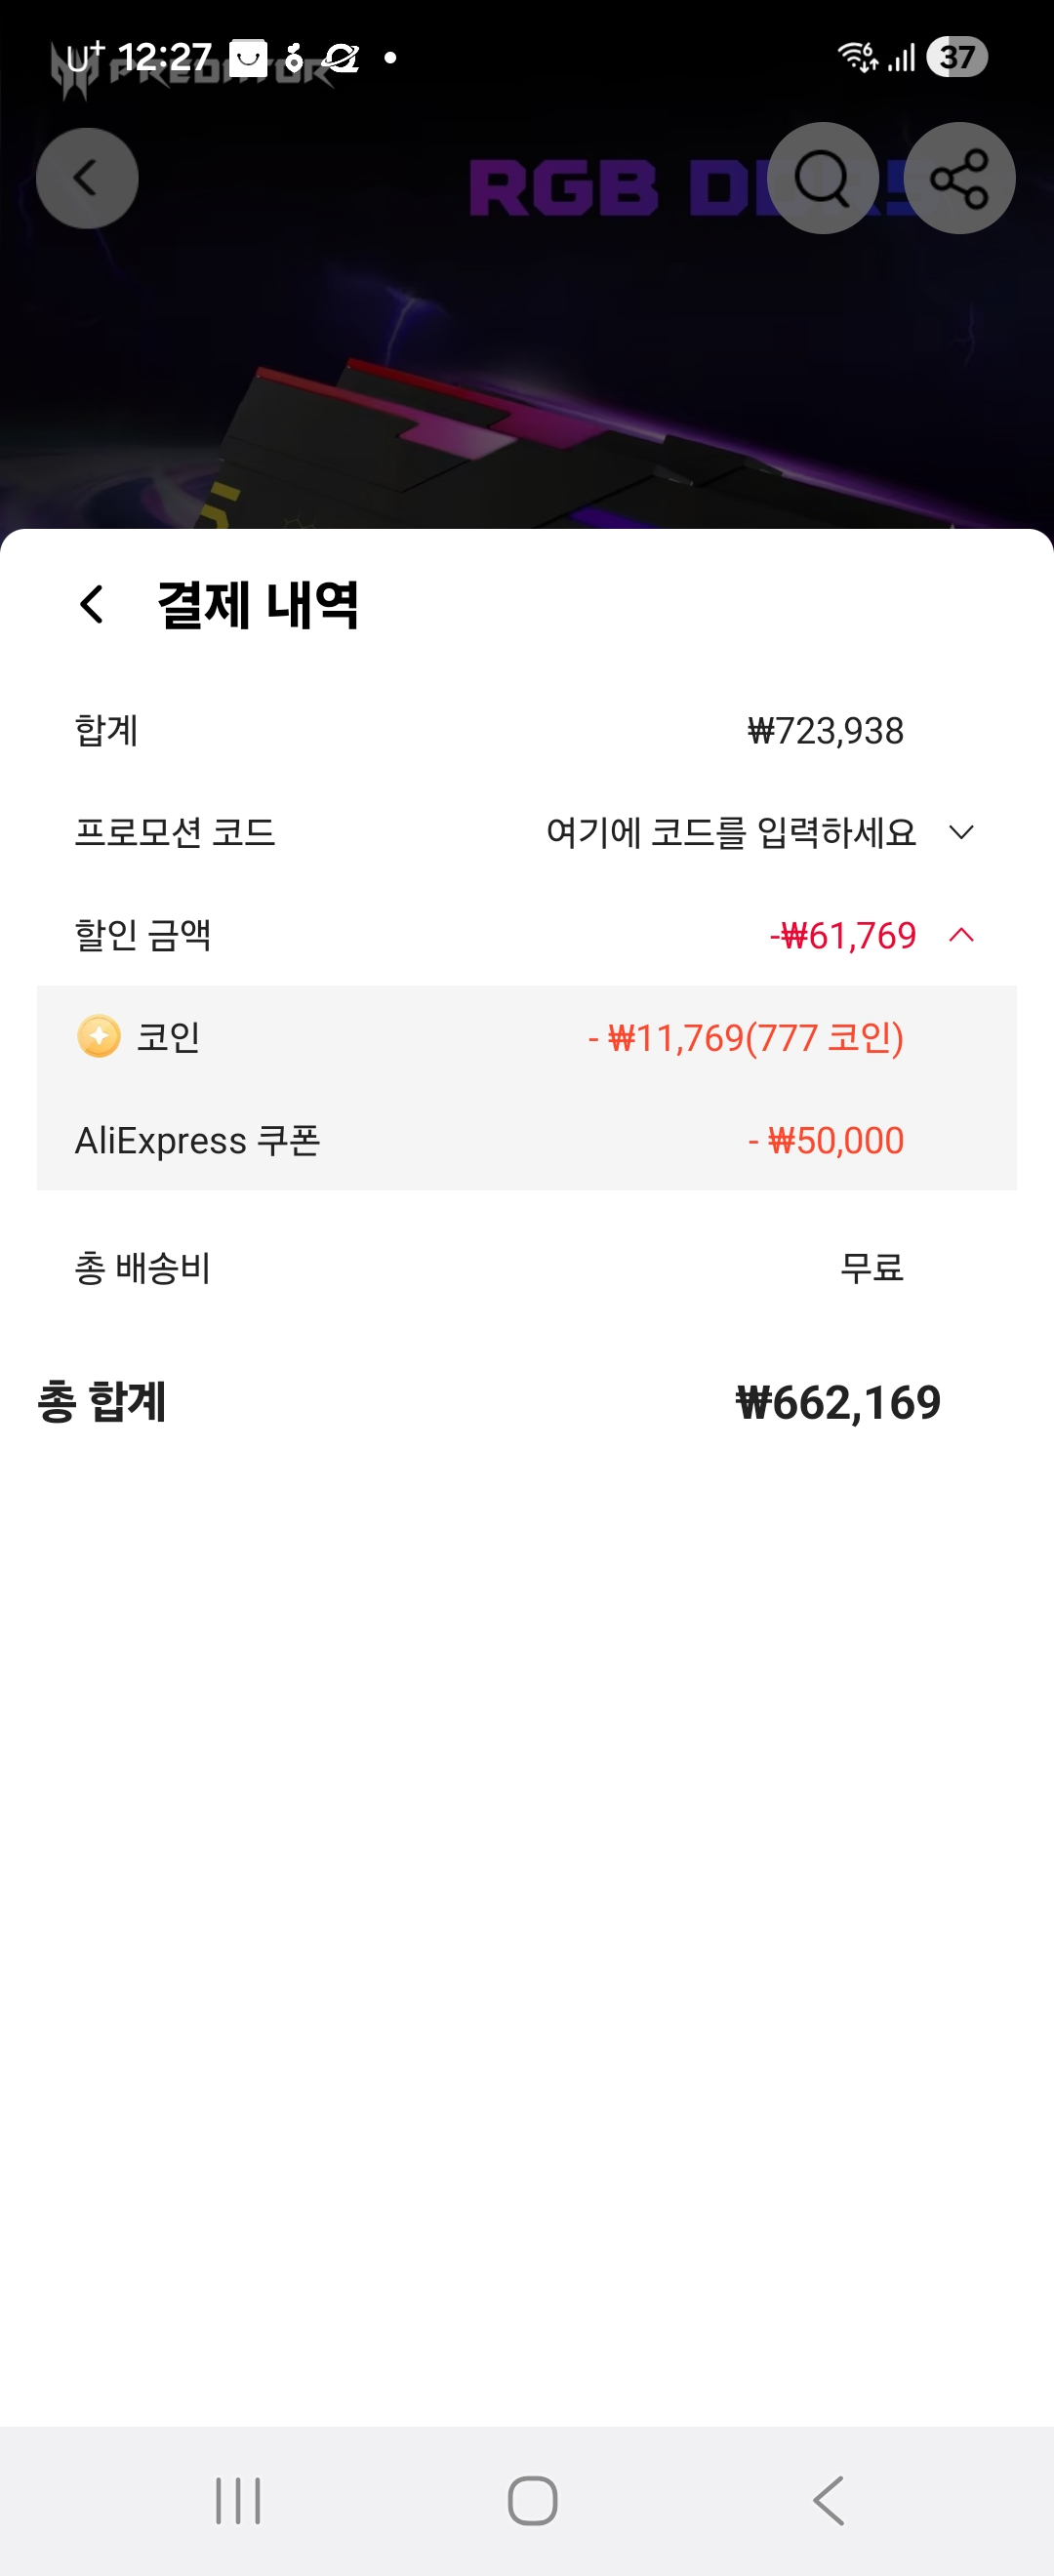Tap the -₩61,769 discount amount

click(843, 935)
